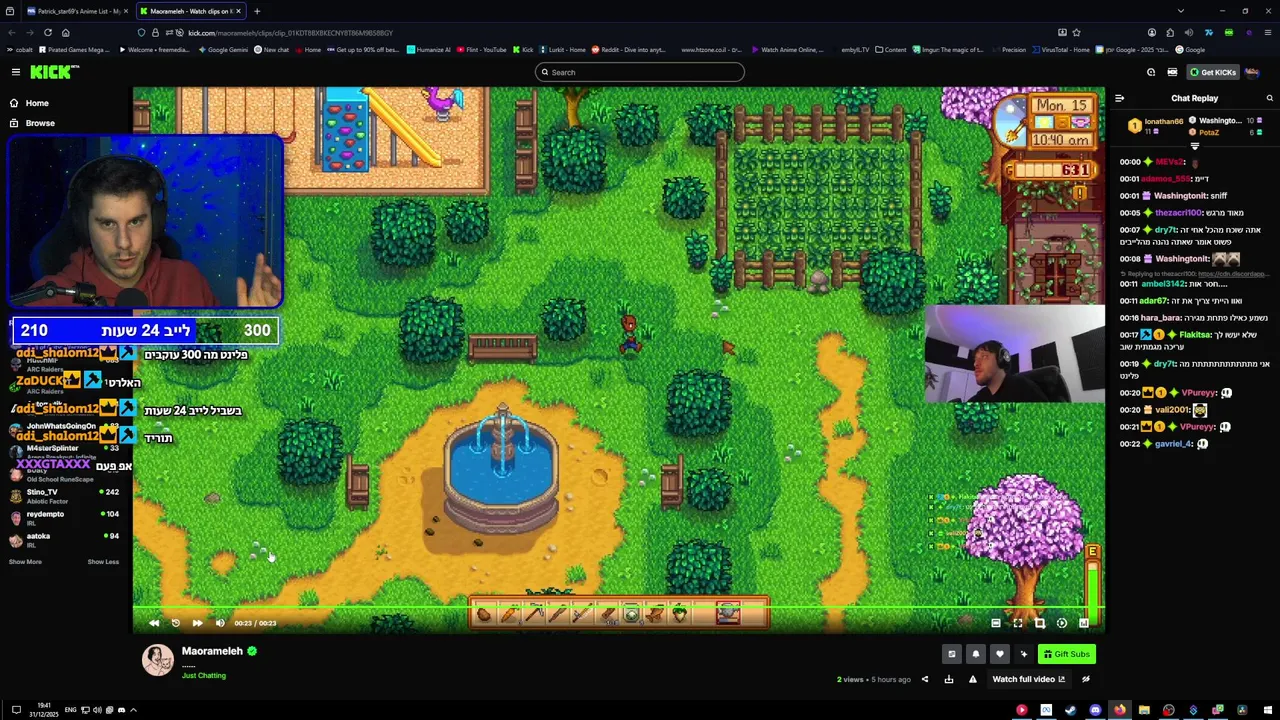Image resolution: width=1280 pixels, height=720 pixels.
Task: Seek on the green video progress bar
Action: click(x=618, y=608)
